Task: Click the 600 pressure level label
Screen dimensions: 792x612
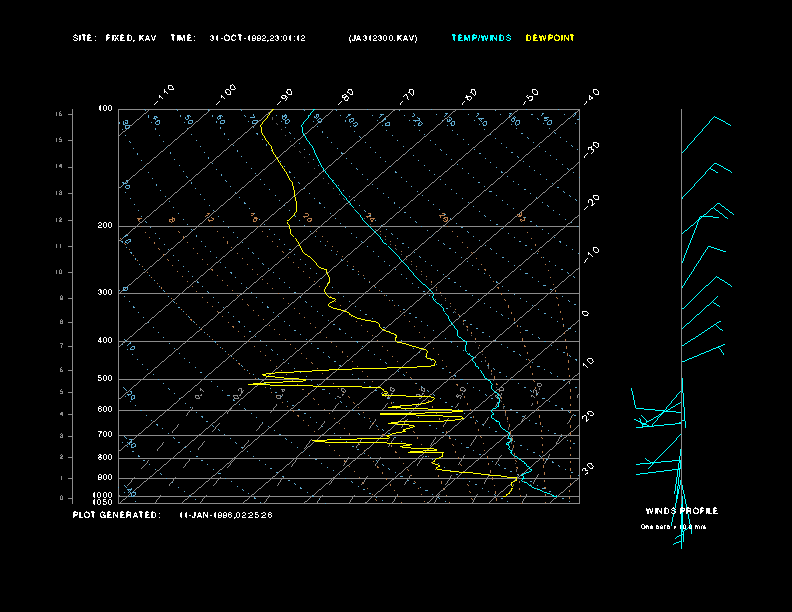Action: 105,410
